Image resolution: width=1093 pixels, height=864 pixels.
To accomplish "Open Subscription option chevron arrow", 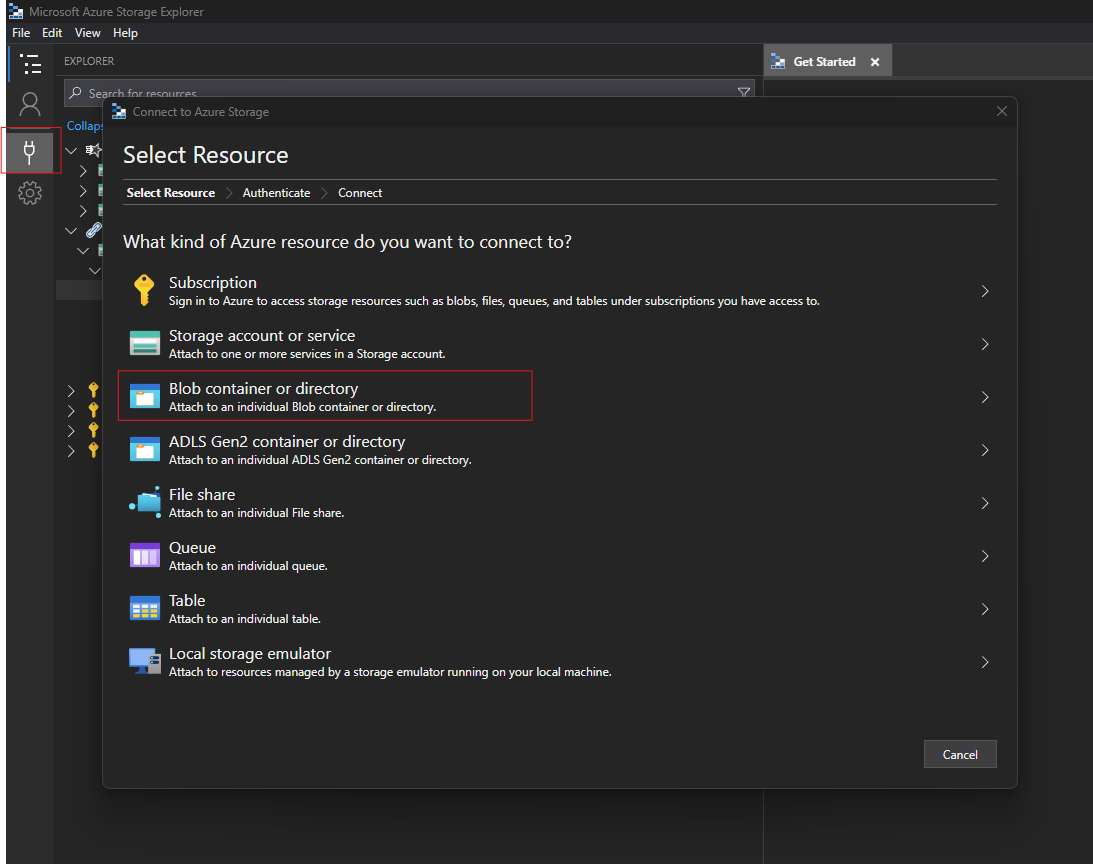I will 985,291.
